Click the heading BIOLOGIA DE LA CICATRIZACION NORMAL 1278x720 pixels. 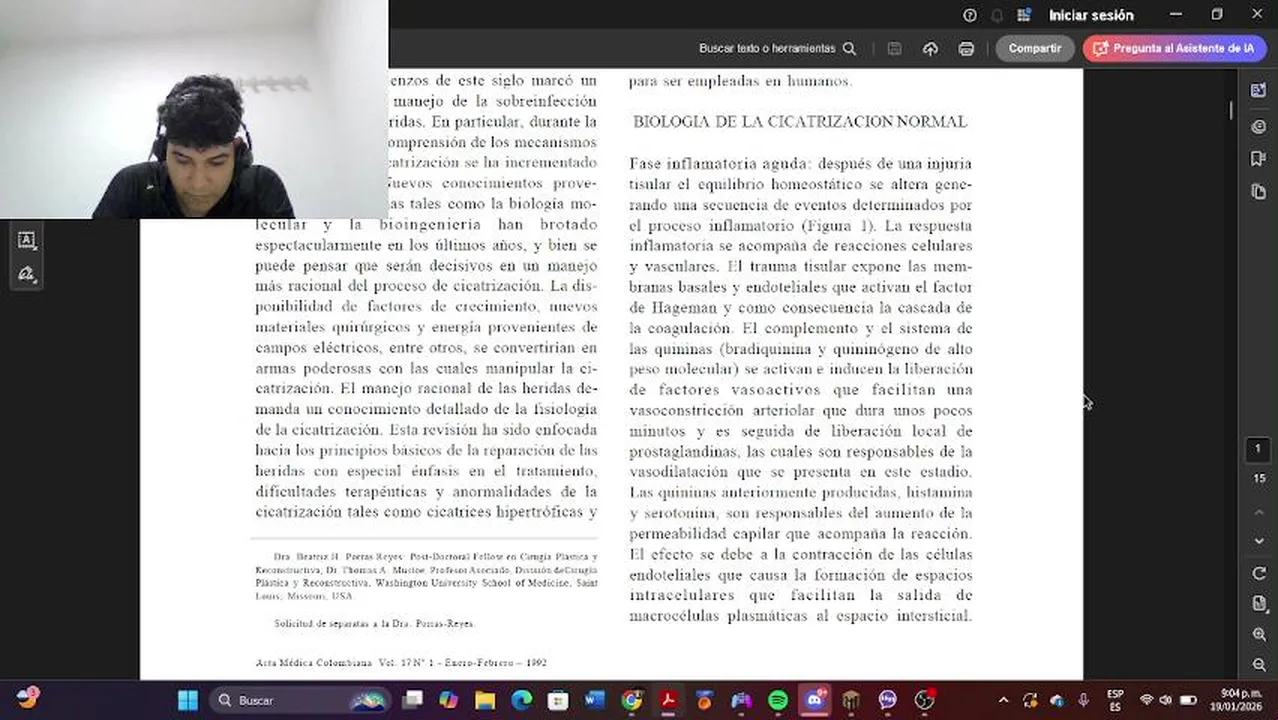pyautogui.click(x=800, y=121)
